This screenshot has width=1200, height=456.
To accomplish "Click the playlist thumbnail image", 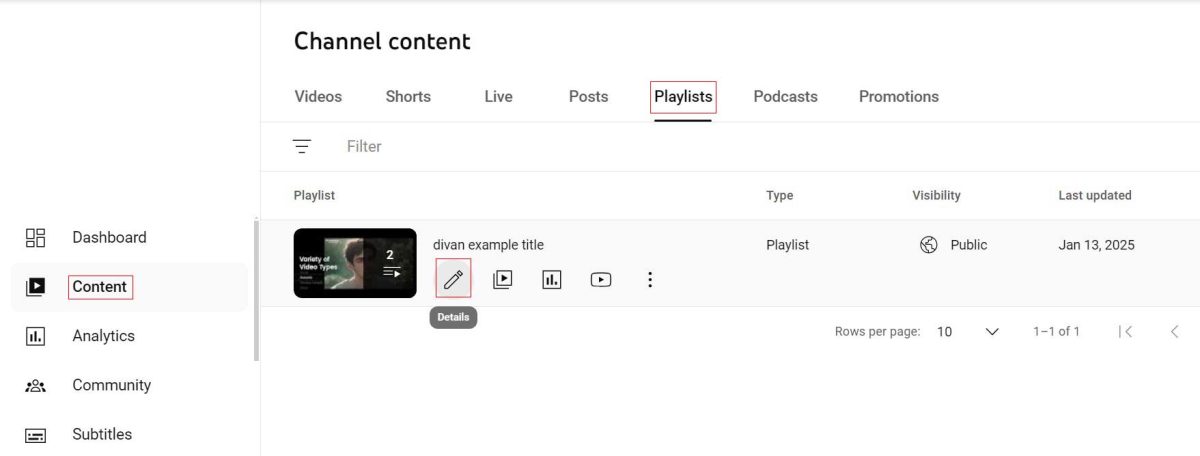I will (355, 263).
